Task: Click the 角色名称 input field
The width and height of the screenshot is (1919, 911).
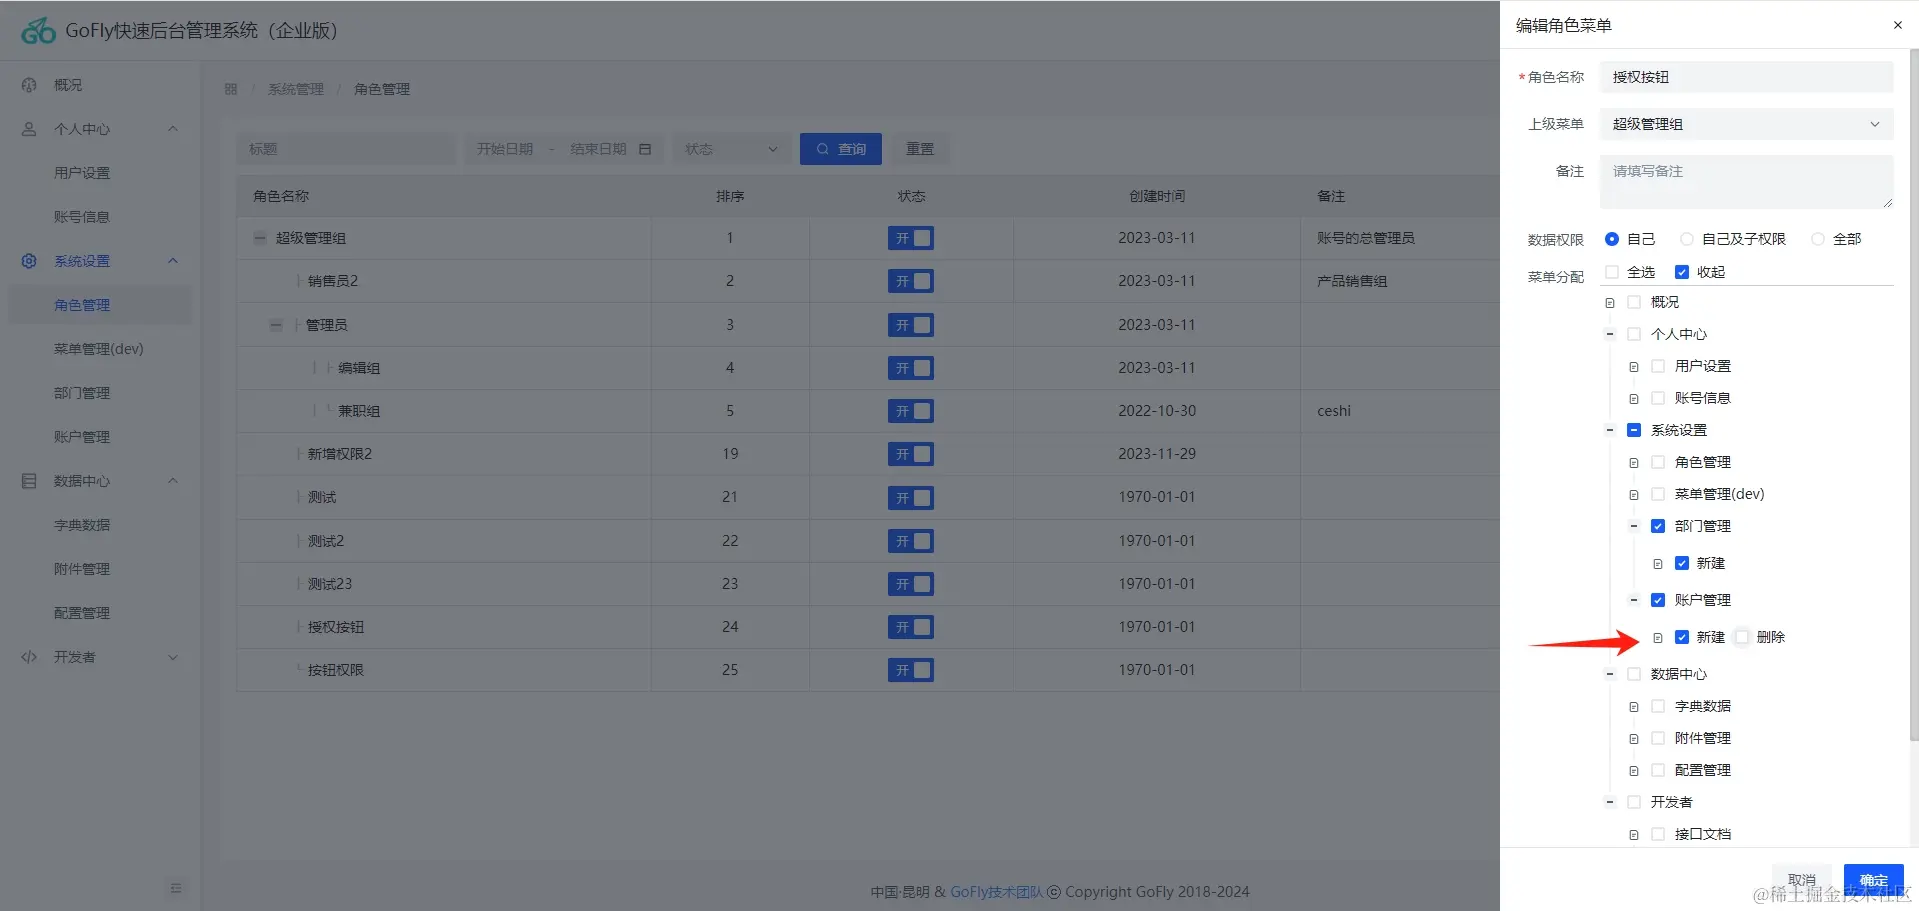Action: coord(1746,77)
